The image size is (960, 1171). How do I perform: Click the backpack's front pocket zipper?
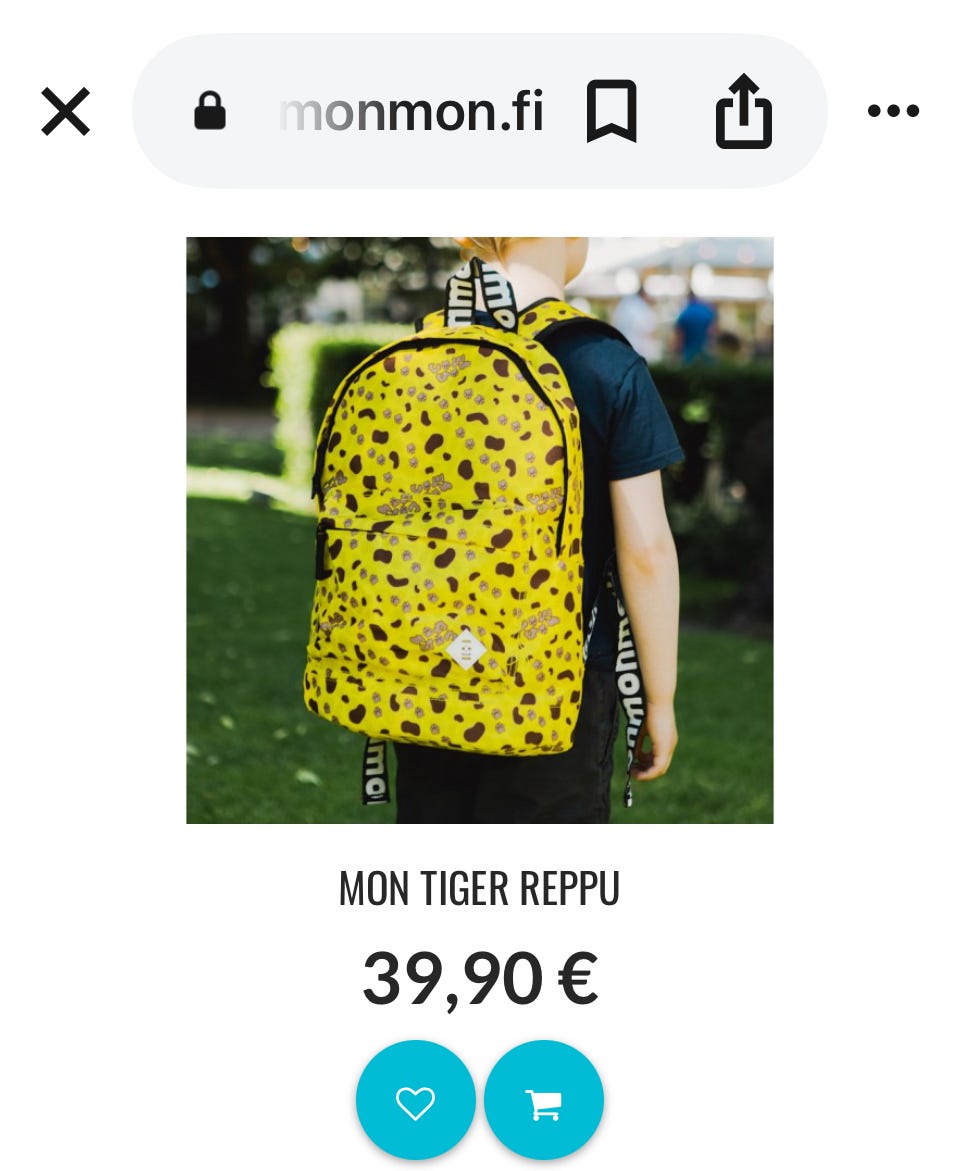(323, 549)
